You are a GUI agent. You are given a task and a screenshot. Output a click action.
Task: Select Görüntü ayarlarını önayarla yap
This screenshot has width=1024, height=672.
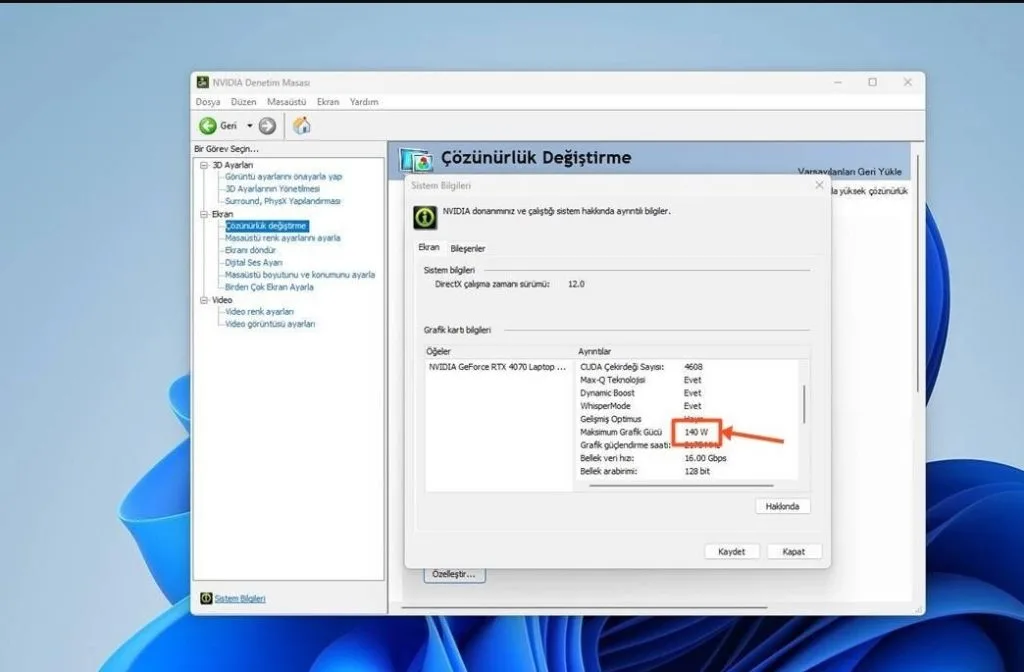283,177
